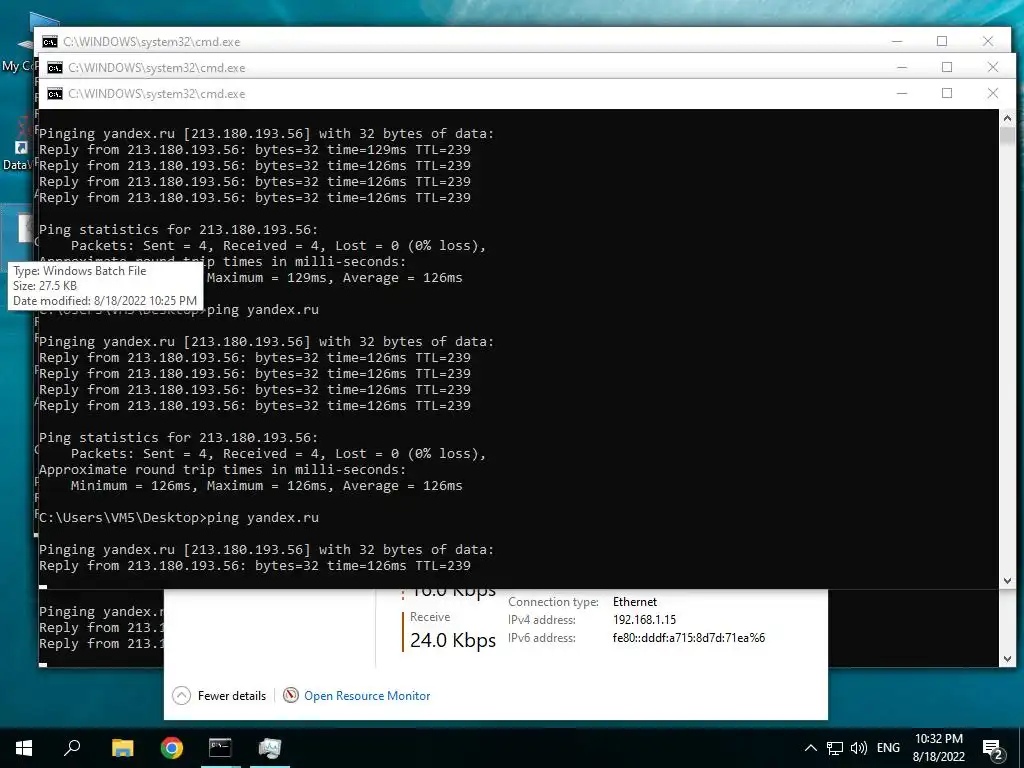Minimize the middle cmd.exe window

pos(902,67)
